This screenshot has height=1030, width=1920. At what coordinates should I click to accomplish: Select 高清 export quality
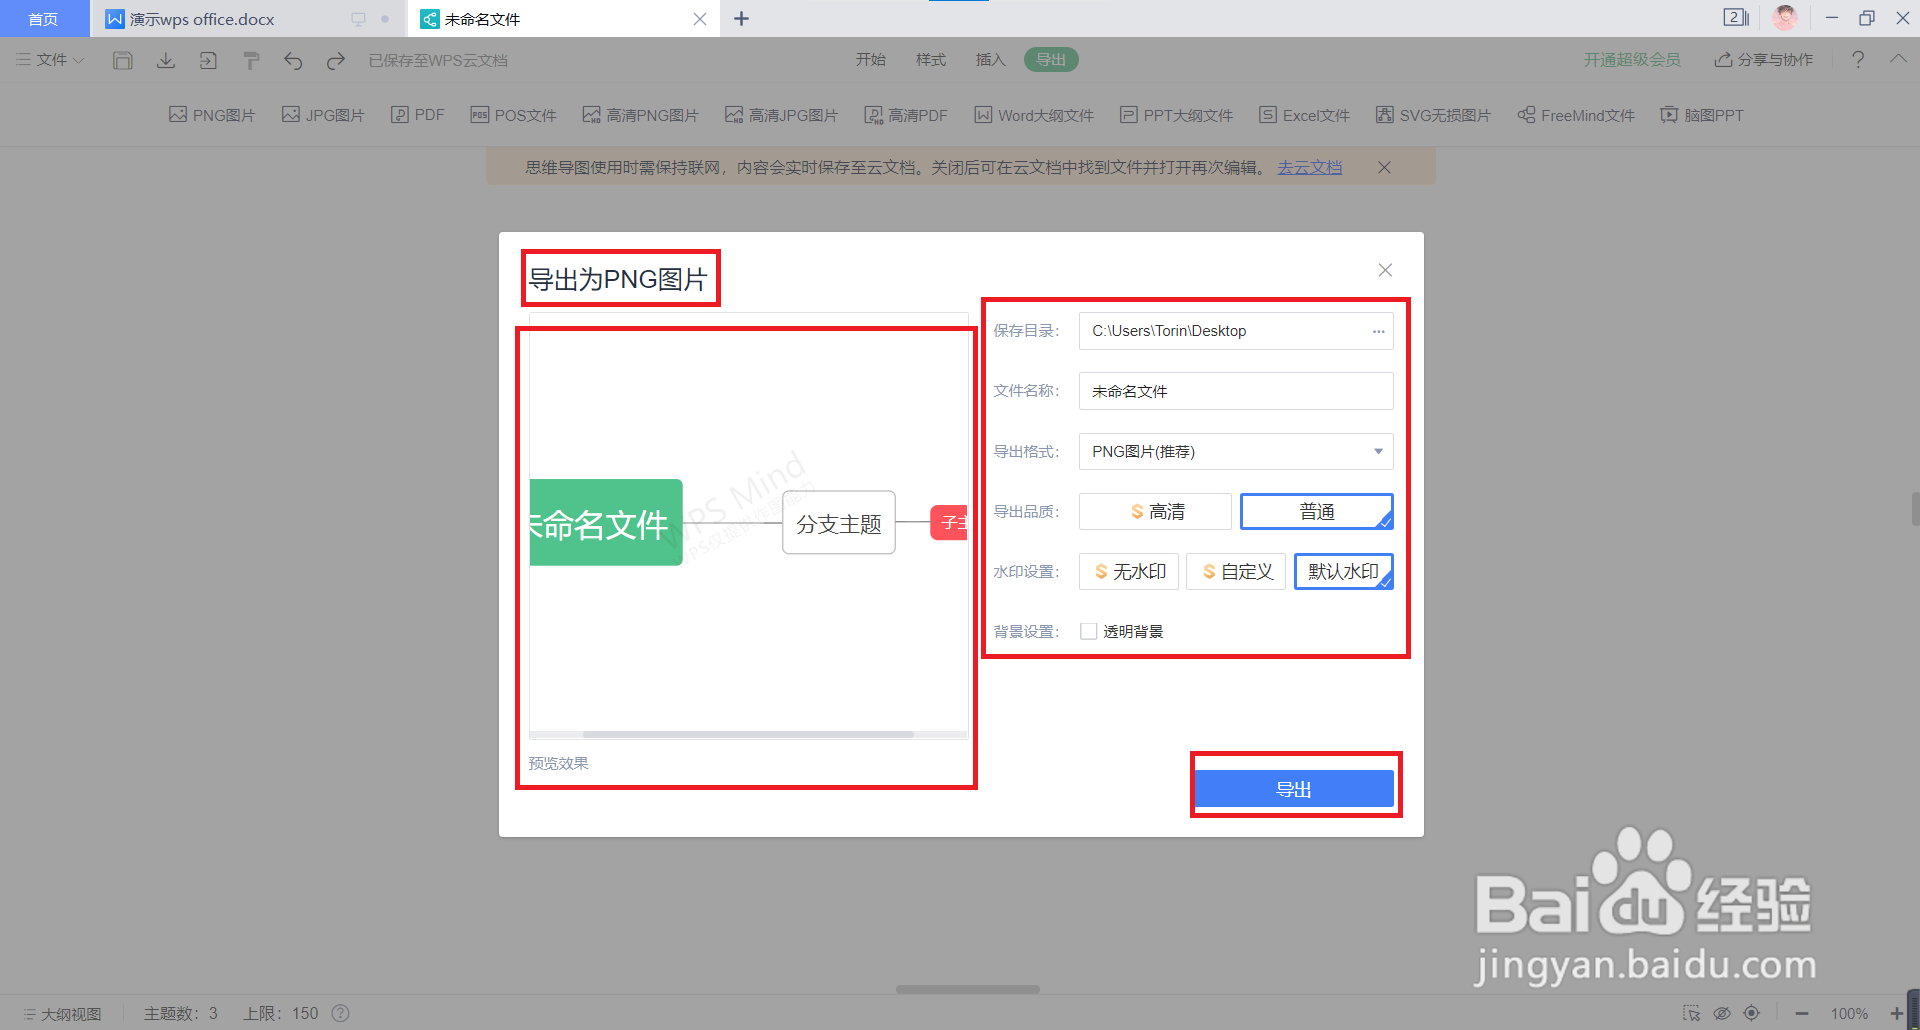point(1156,512)
